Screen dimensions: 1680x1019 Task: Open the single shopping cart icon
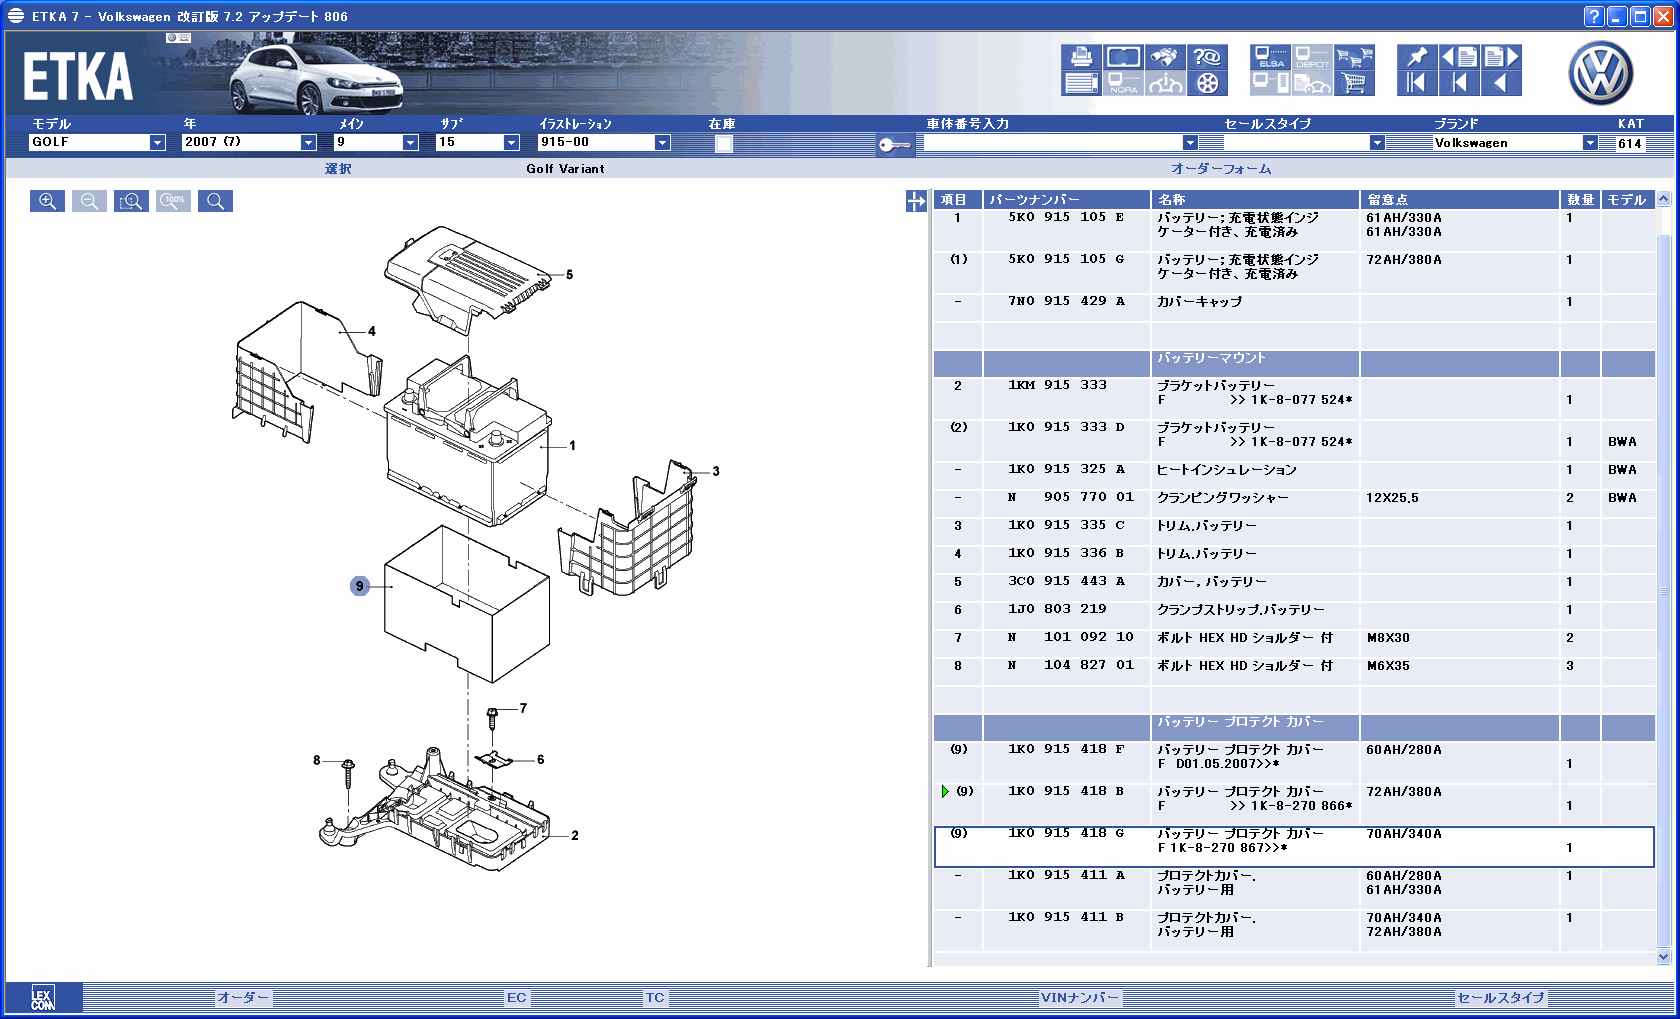coord(1354,84)
